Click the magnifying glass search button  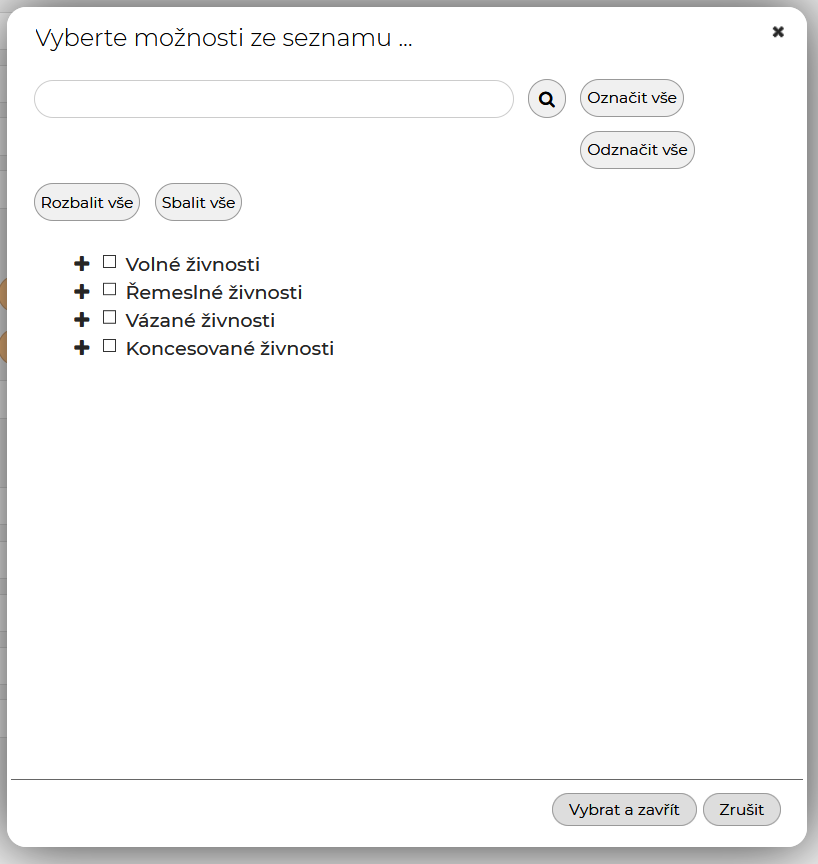point(546,99)
